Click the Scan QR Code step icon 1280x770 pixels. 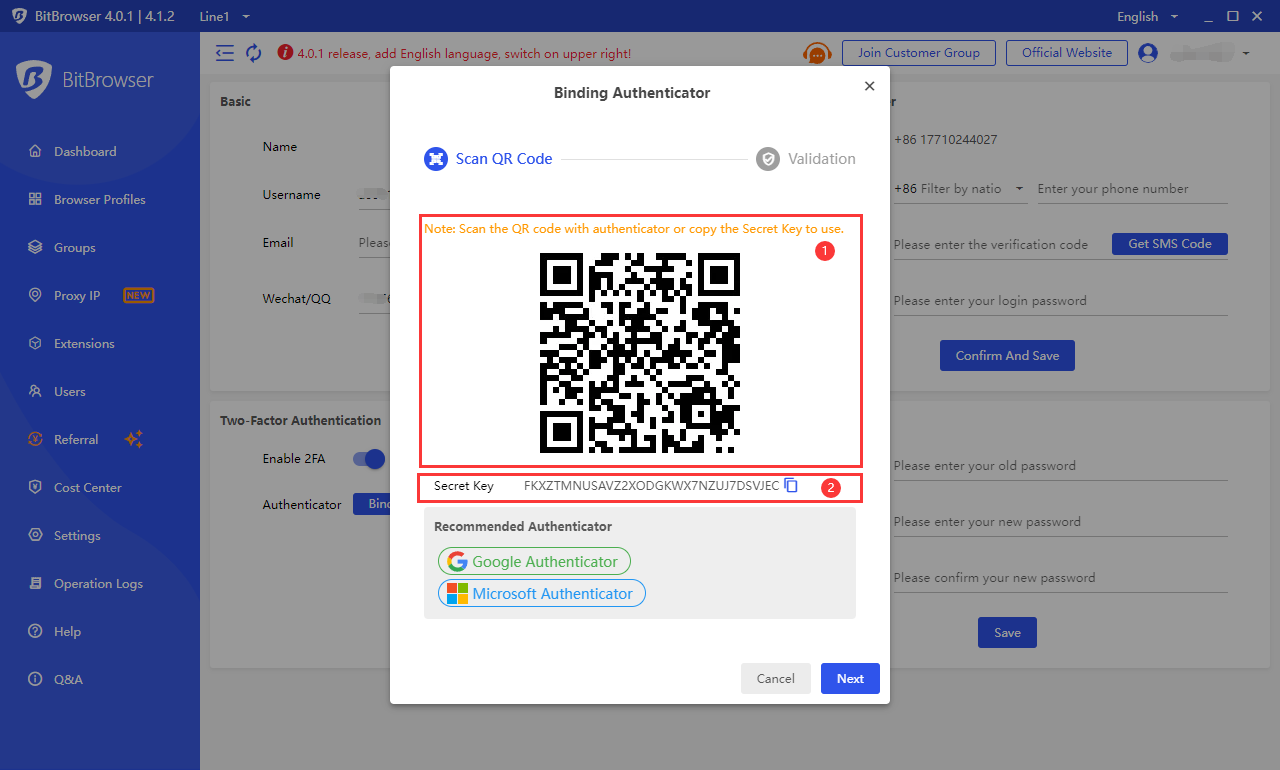tap(435, 158)
